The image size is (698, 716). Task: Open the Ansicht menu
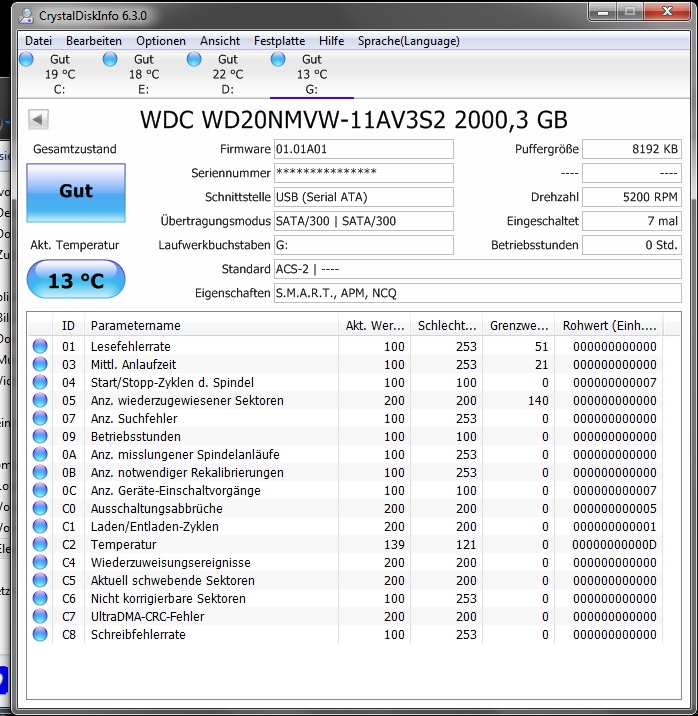tap(220, 41)
